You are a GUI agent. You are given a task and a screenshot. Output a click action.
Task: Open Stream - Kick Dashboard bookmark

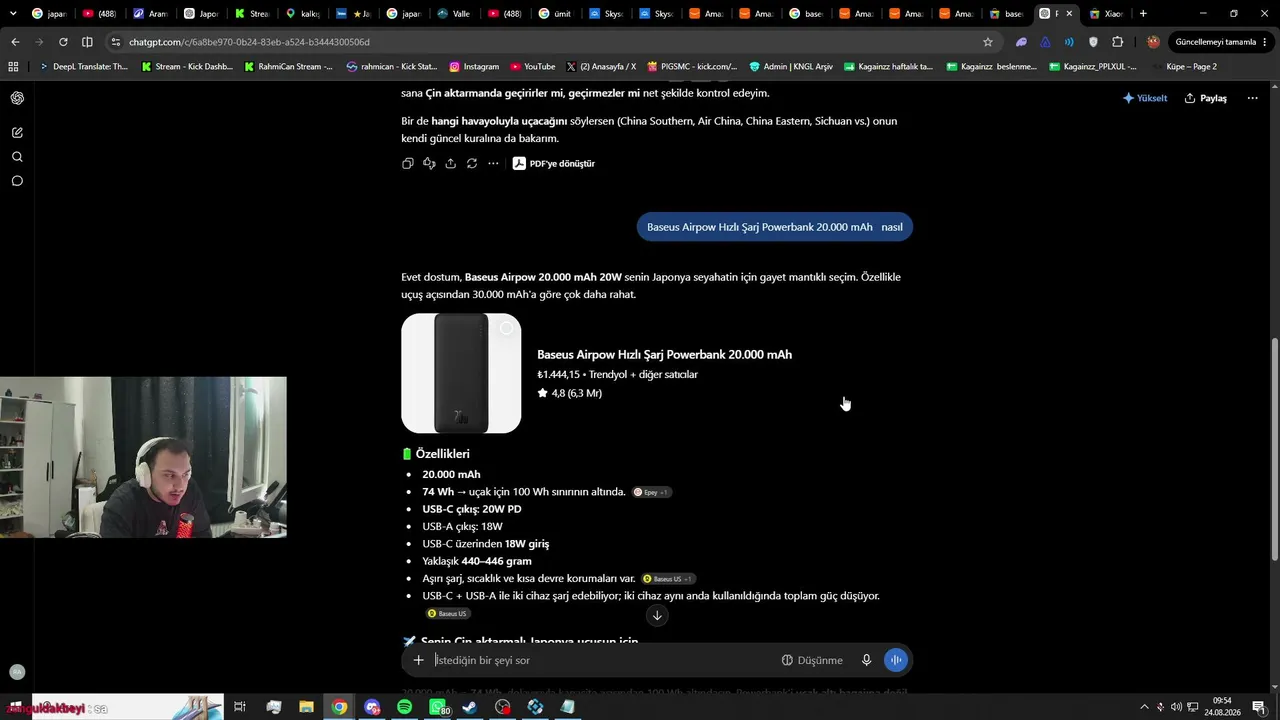click(187, 67)
